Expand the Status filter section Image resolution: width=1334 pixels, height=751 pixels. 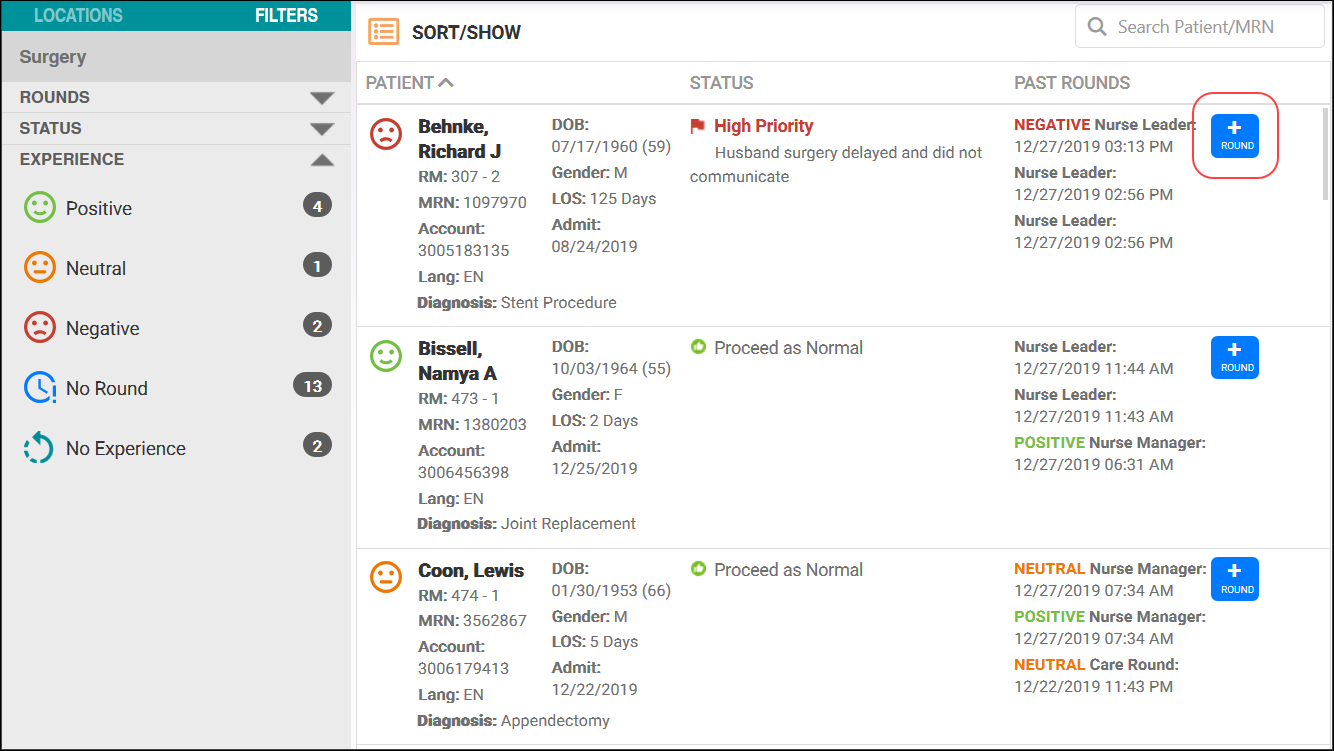click(x=321, y=129)
